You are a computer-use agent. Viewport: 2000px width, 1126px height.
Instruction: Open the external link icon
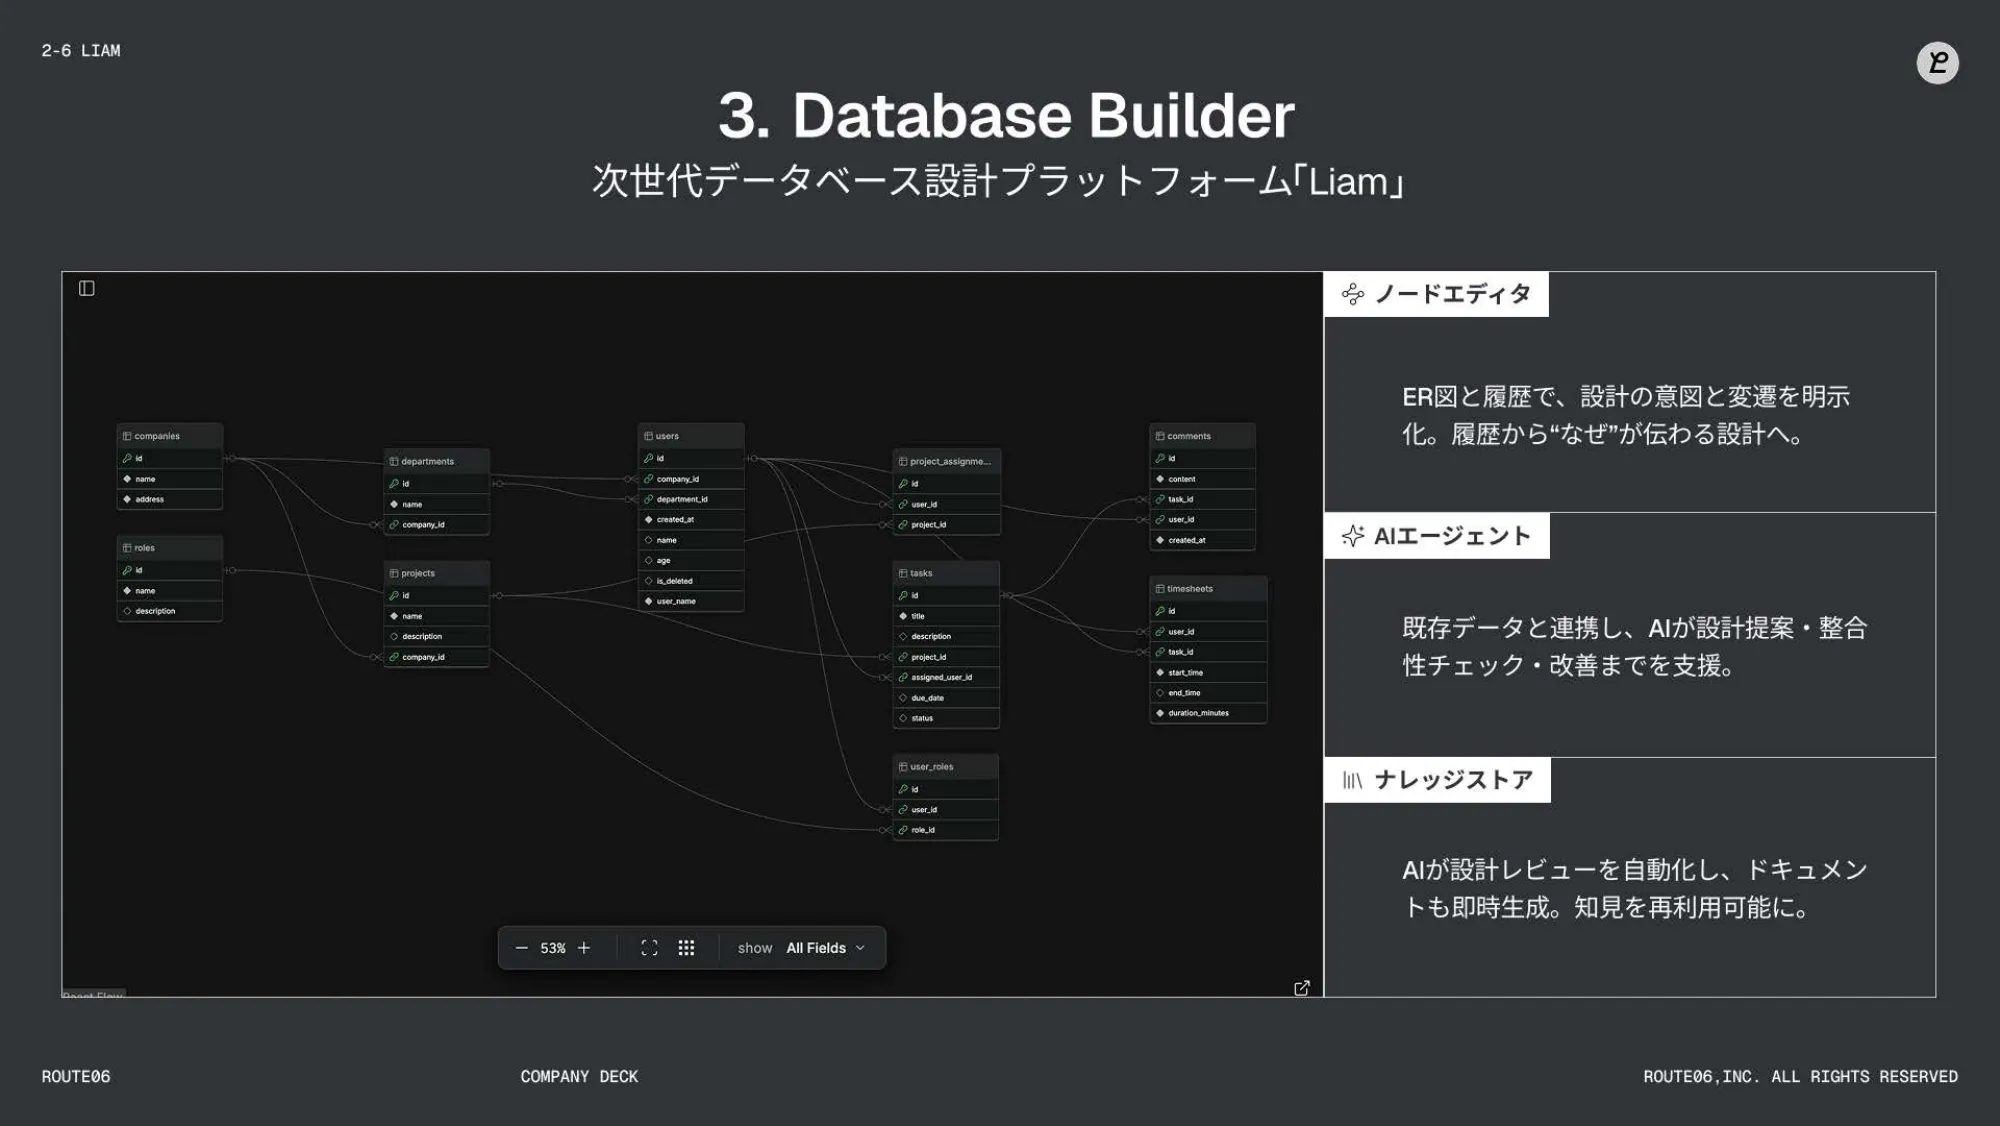(x=1301, y=988)
